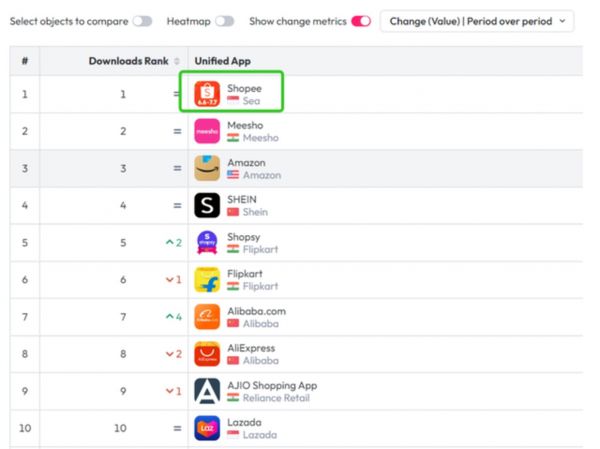Click the Meesho app icon
Viewport: 600px width, 449px height.
point(207,131)
